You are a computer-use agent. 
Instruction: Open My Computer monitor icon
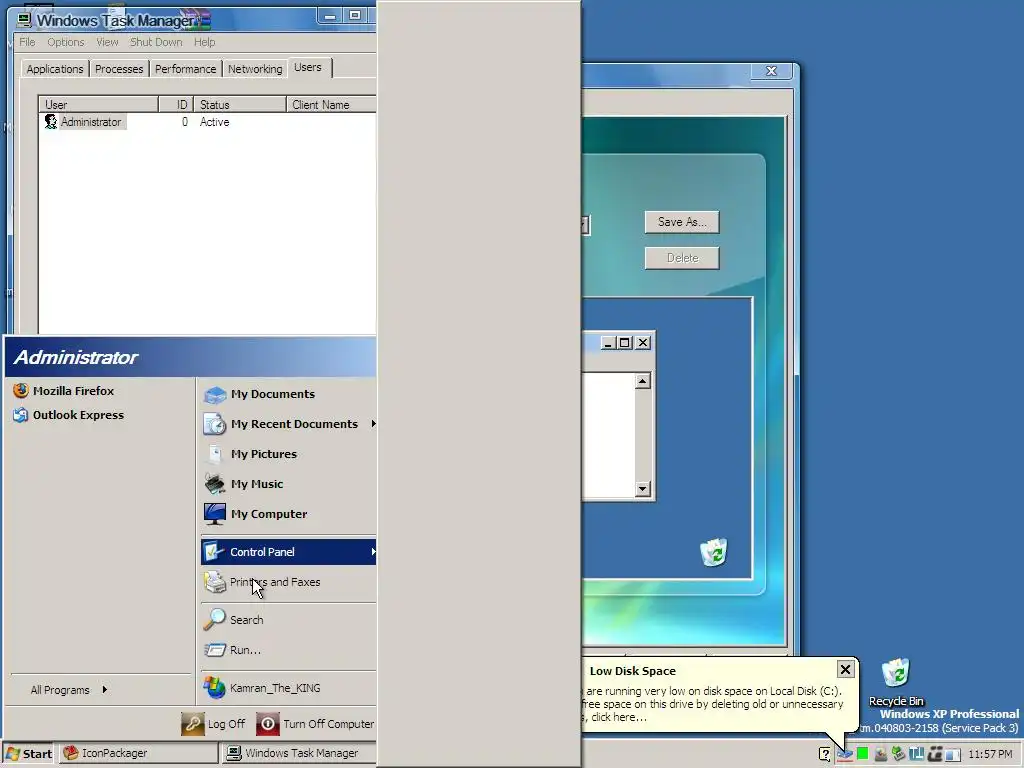pos(214,514)
